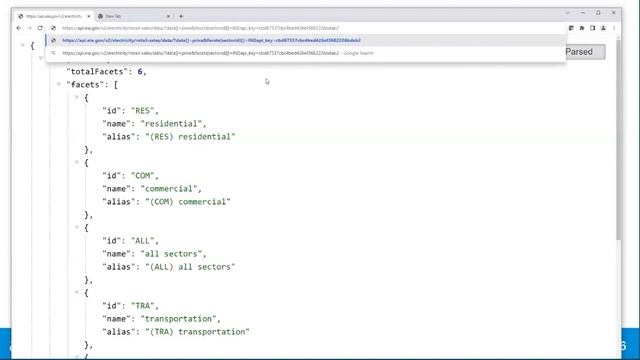Click the id value "COM"

(142, 176)
